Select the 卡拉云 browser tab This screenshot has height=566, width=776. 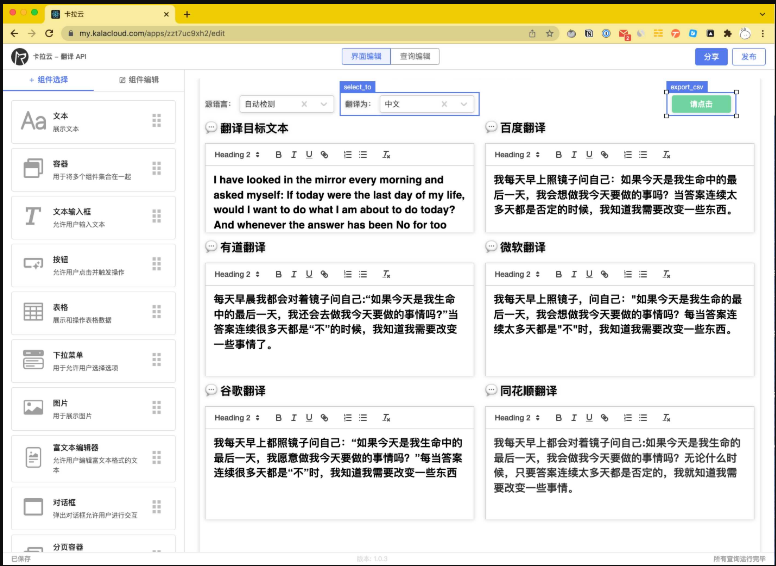coord(110,14)
